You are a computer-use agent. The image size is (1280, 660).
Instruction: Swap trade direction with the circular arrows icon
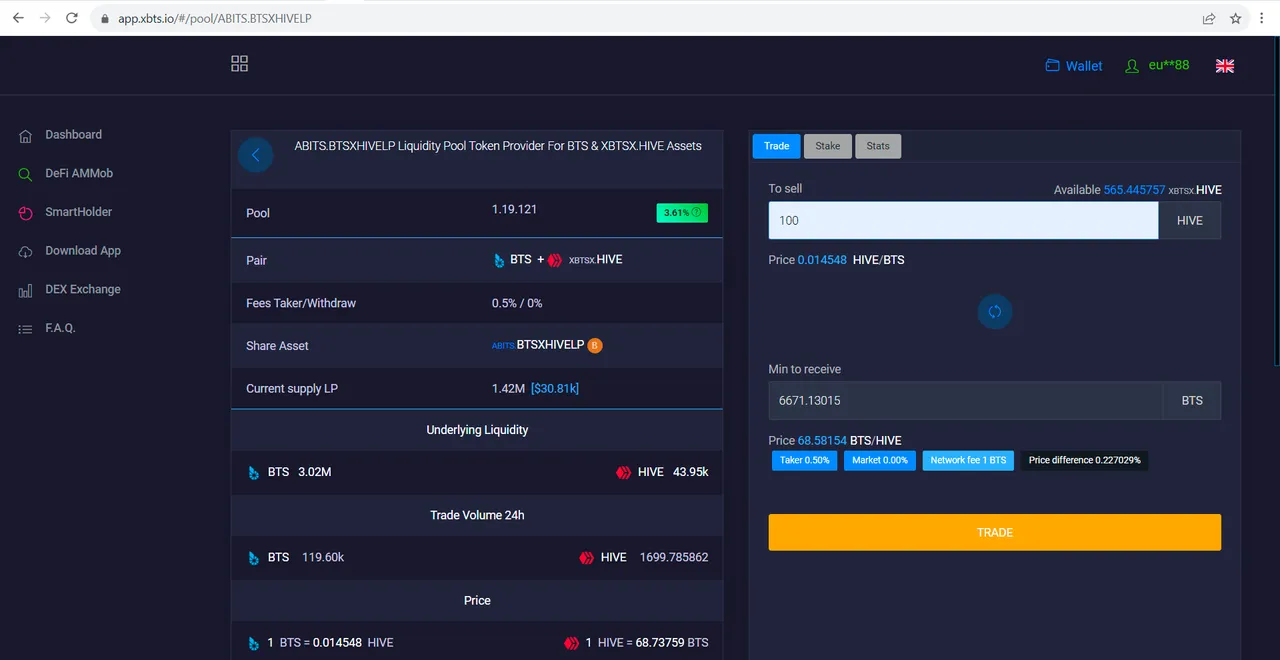(x=995, y=312)
